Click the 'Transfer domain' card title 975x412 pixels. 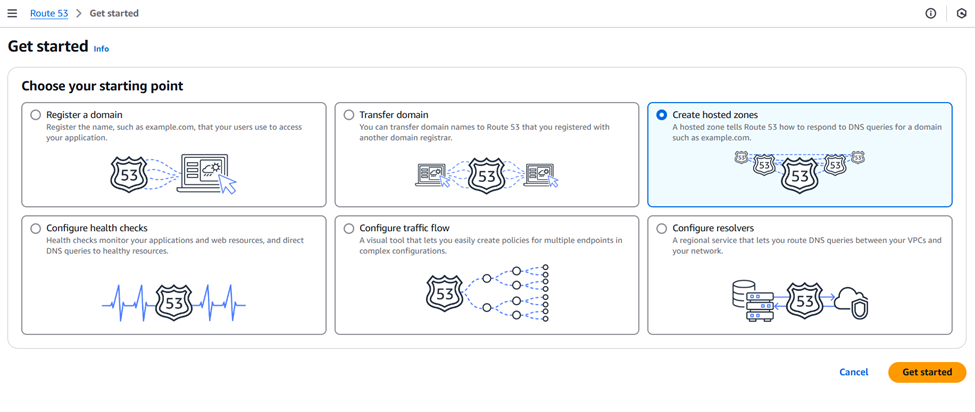pyautogui.click(x=394, y=115)
